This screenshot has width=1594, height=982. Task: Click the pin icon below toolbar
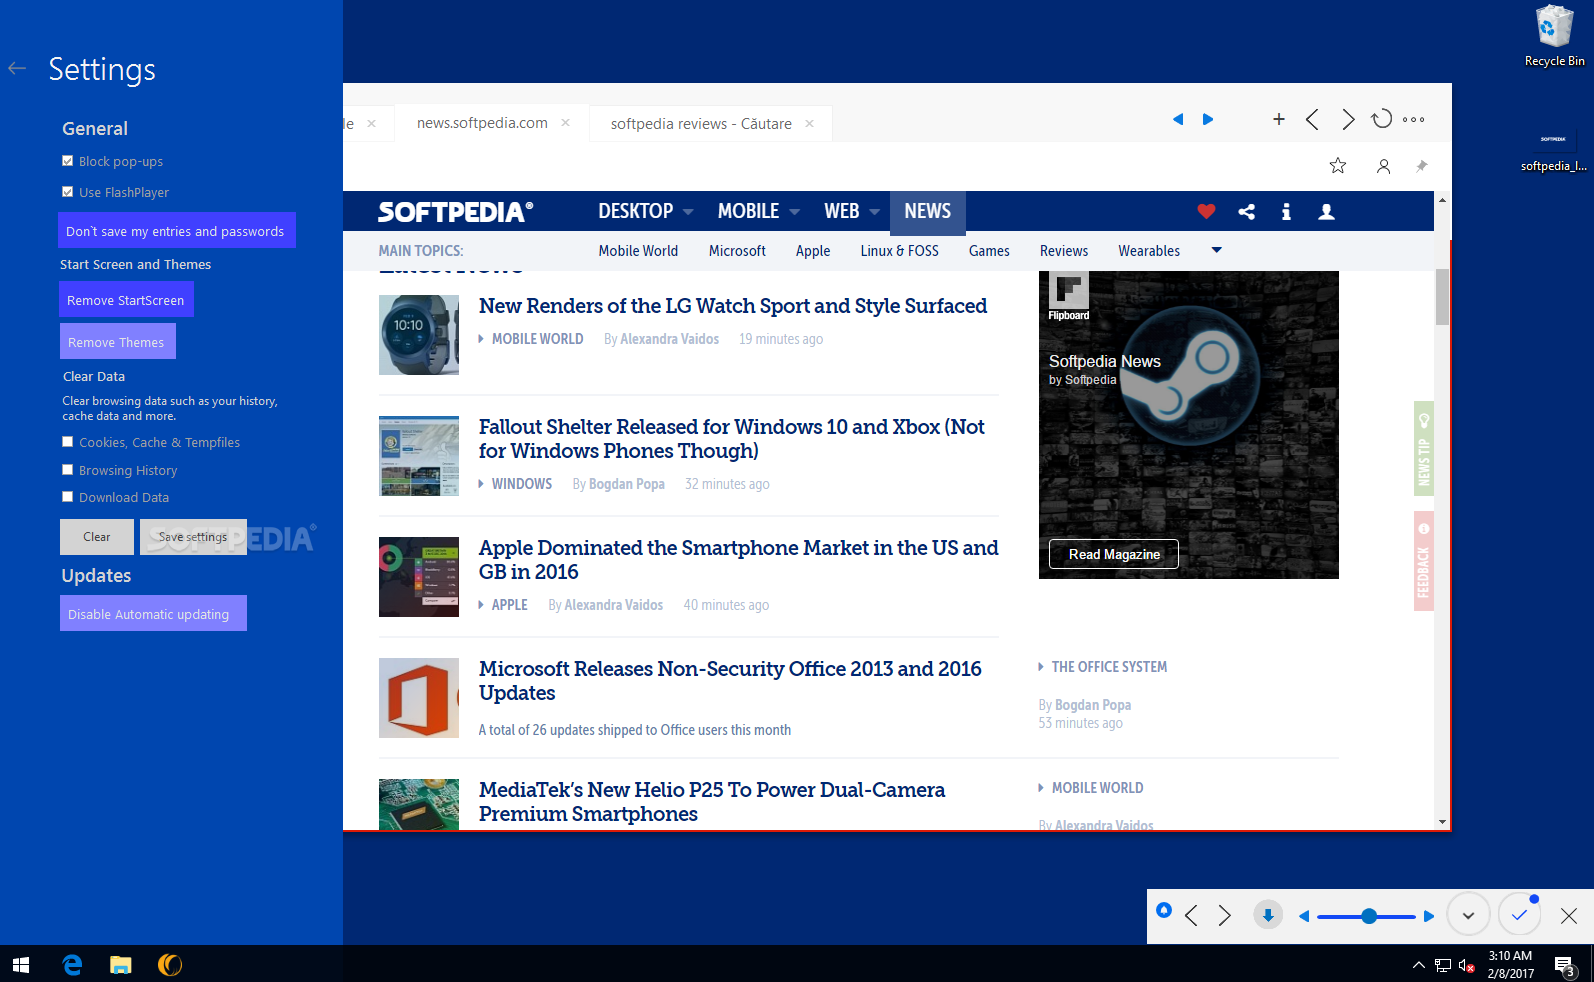coord(1422,166)
